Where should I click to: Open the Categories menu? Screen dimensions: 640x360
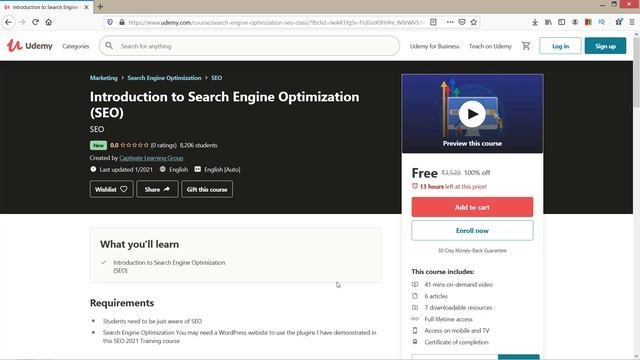[x=76, y=46]
